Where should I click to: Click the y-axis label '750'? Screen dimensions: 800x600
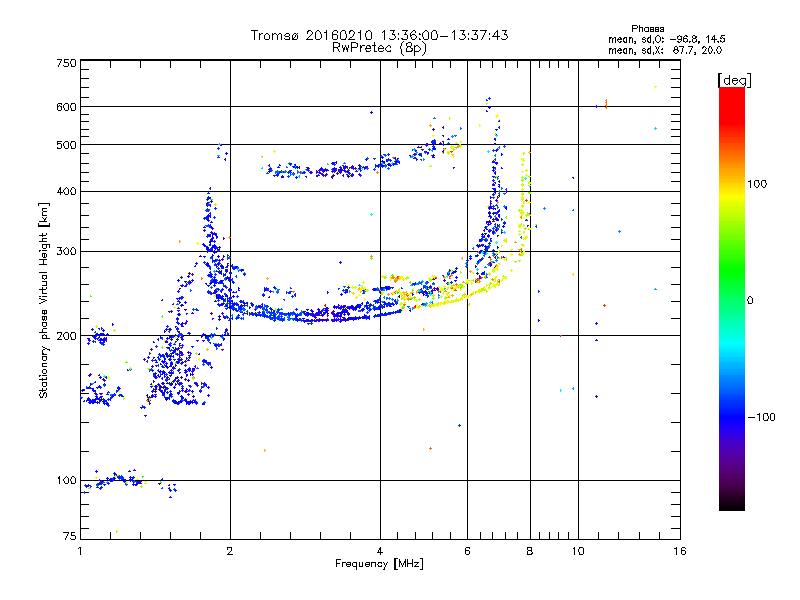[x=66, y=63]
